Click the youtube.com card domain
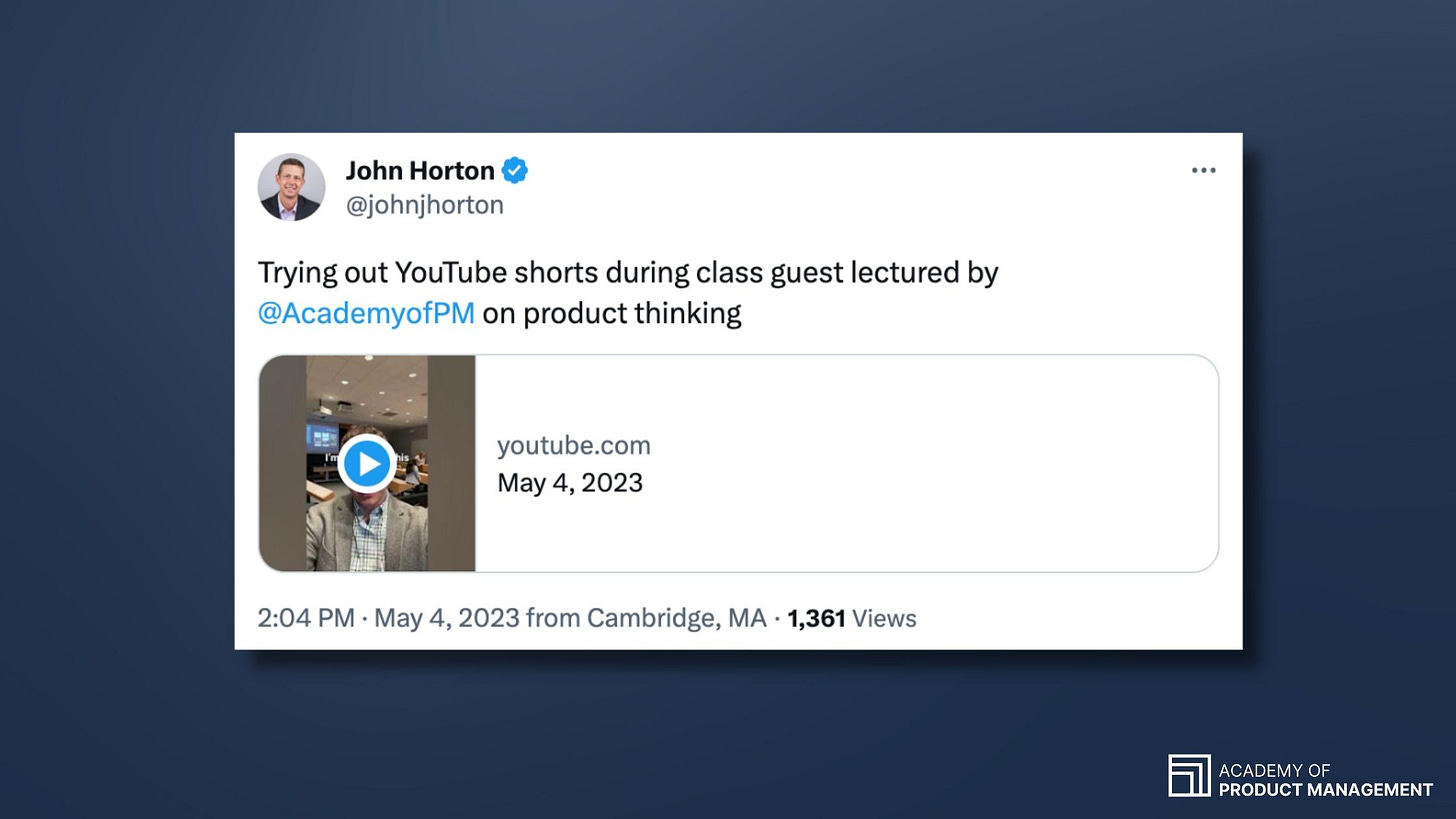This screenshot has width=1456, height=819. [574, 445]
